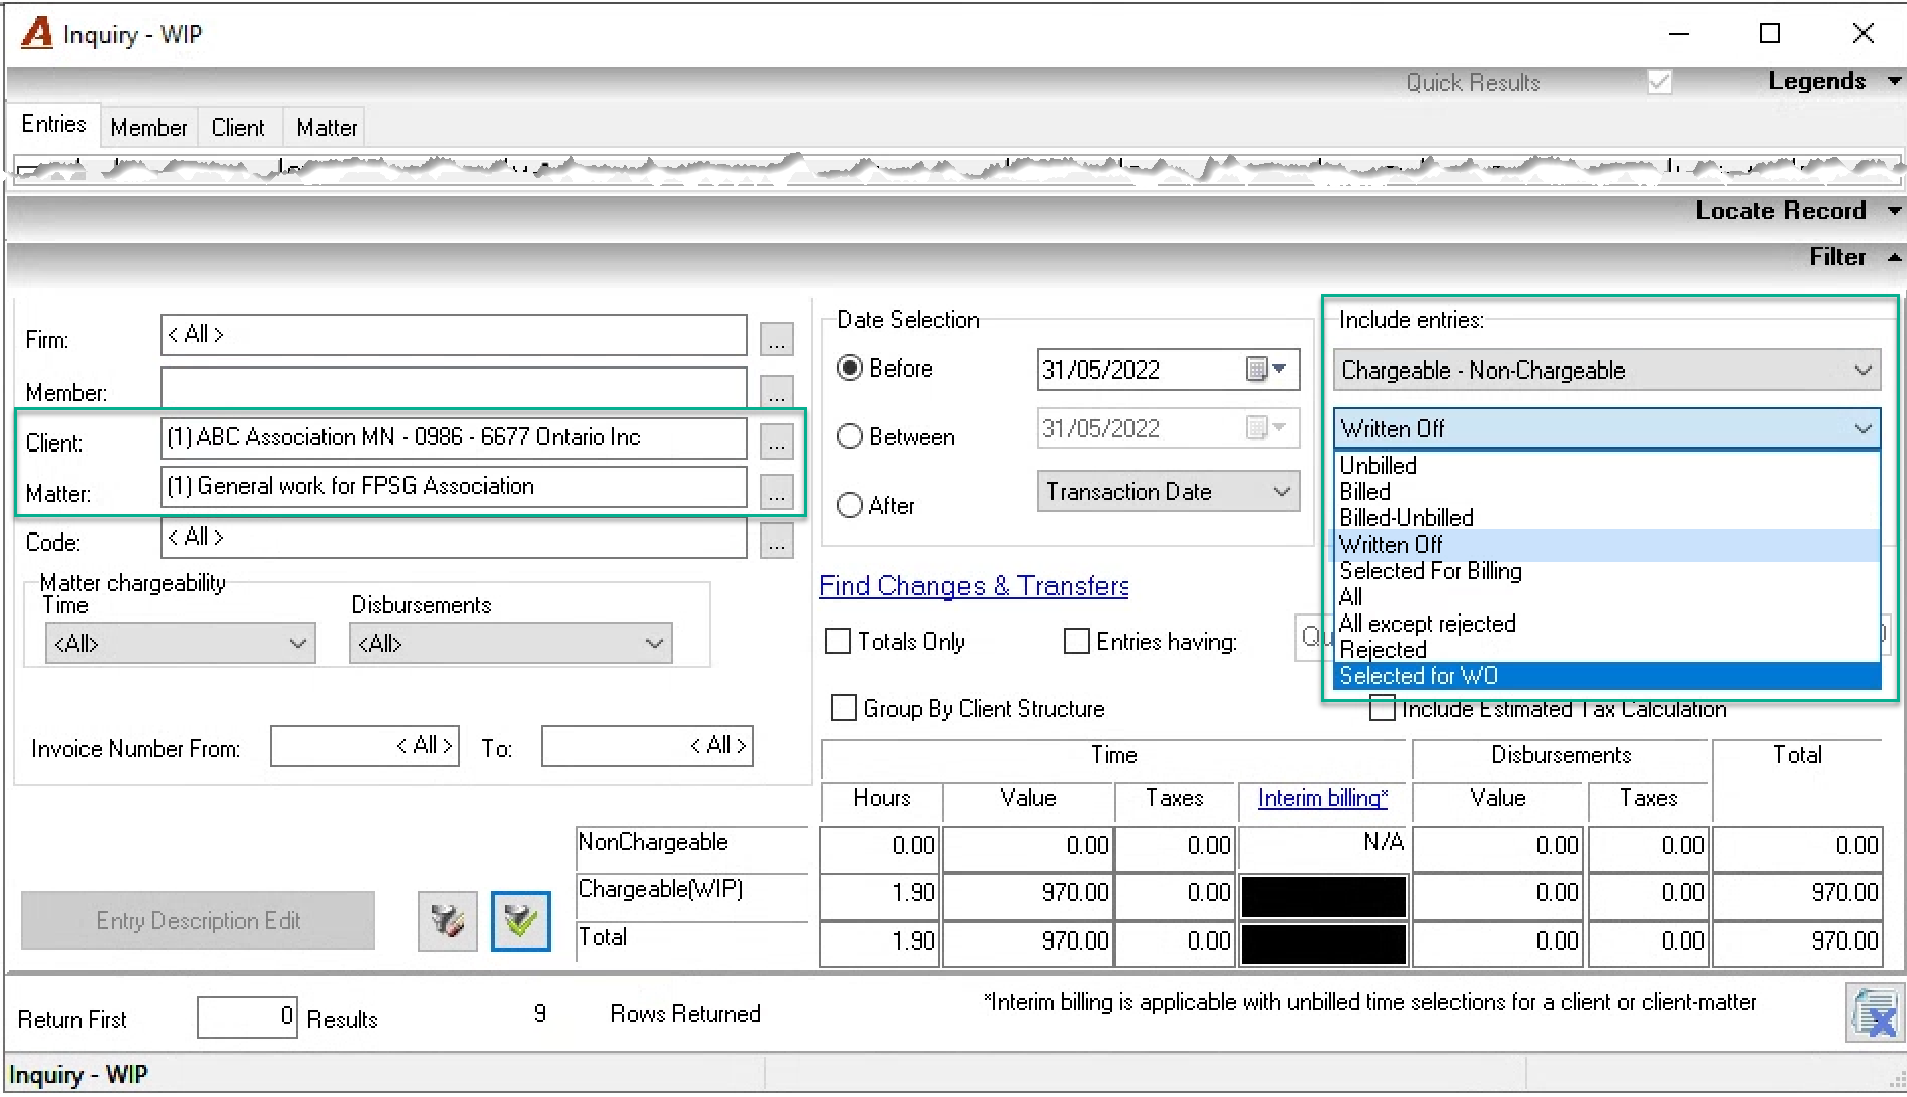This screenshot has height=1097, width=1907.
Task: Open the Time chargeability dropdown
Action: (180, 643)
